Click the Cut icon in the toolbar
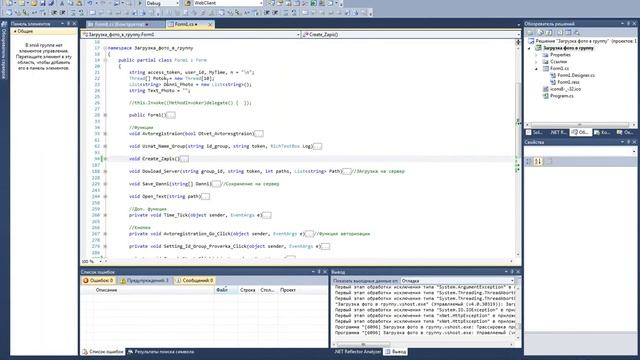Viewport: 640px width, 360px height. [x=62, y=3]
